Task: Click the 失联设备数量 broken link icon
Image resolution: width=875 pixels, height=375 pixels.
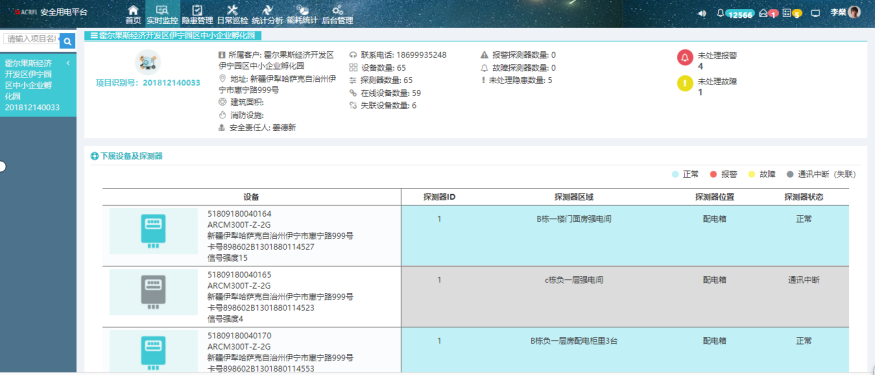Action: tap(353, 105)
